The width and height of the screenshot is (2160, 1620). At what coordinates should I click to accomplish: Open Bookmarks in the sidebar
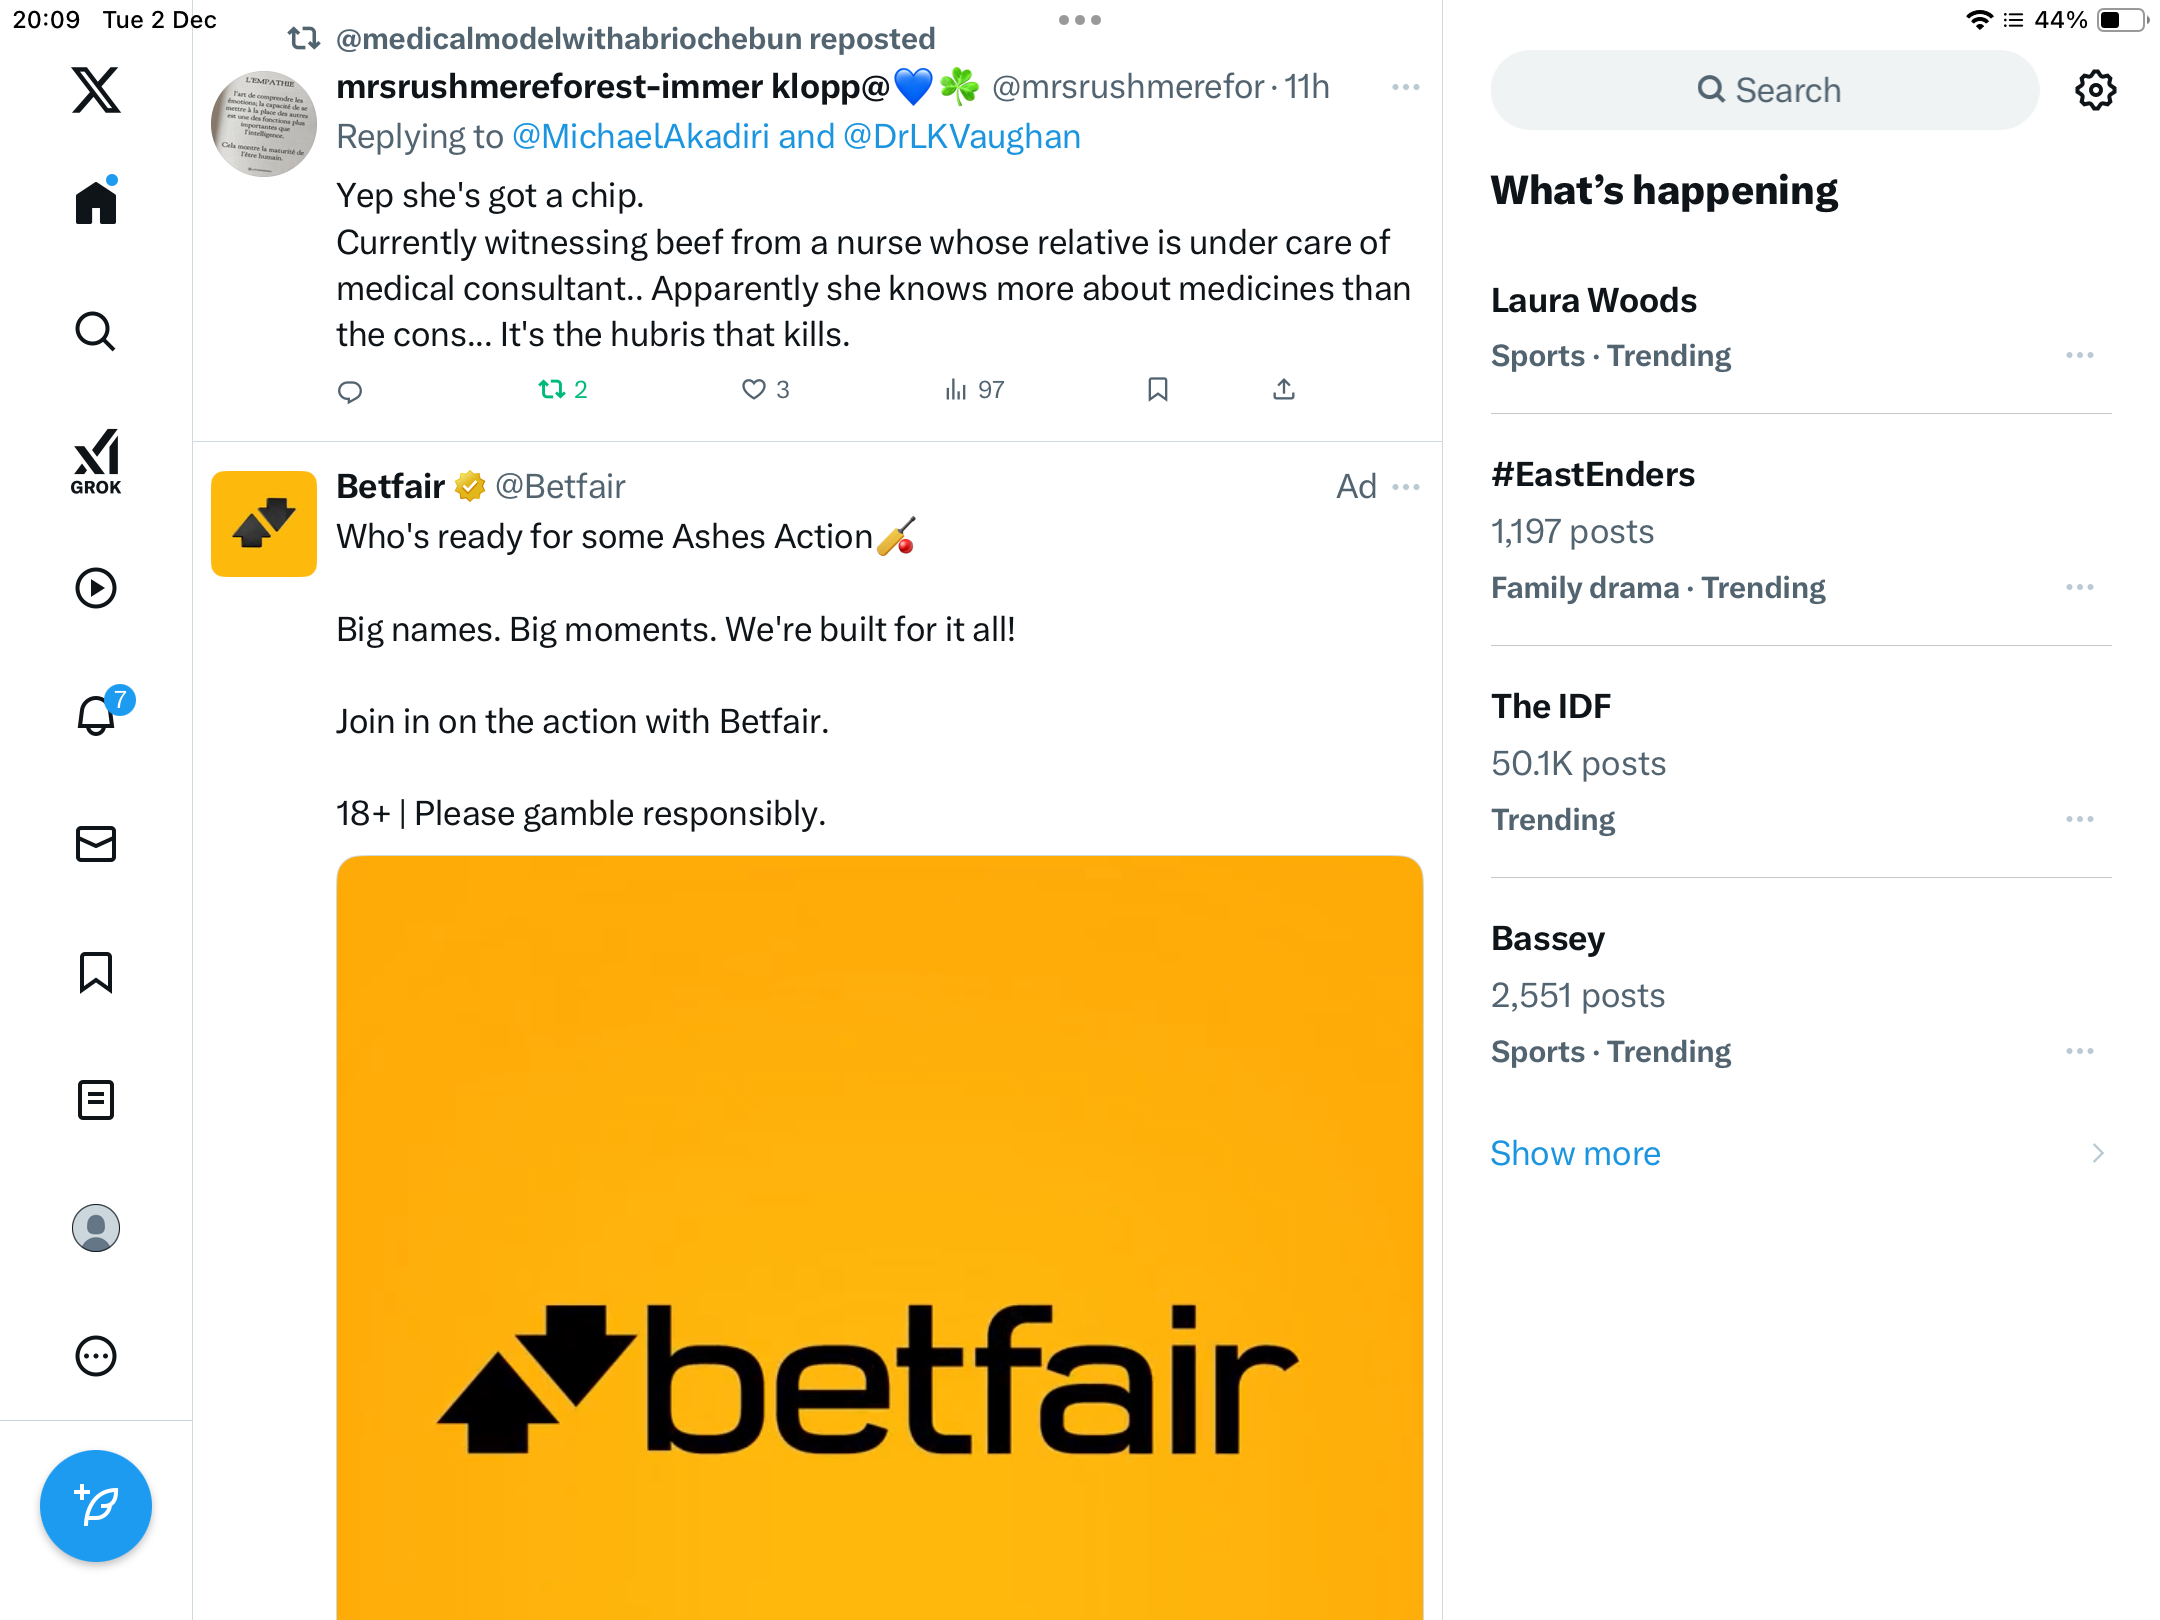coord(96,972)
